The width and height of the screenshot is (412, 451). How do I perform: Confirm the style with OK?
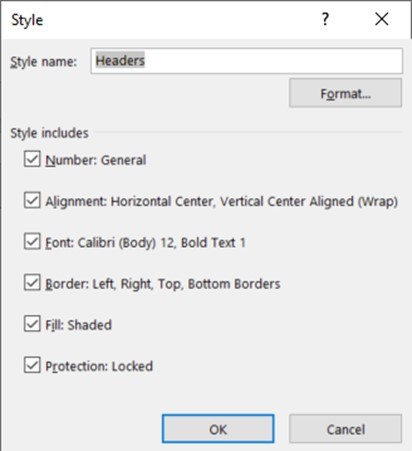[218, 429]
